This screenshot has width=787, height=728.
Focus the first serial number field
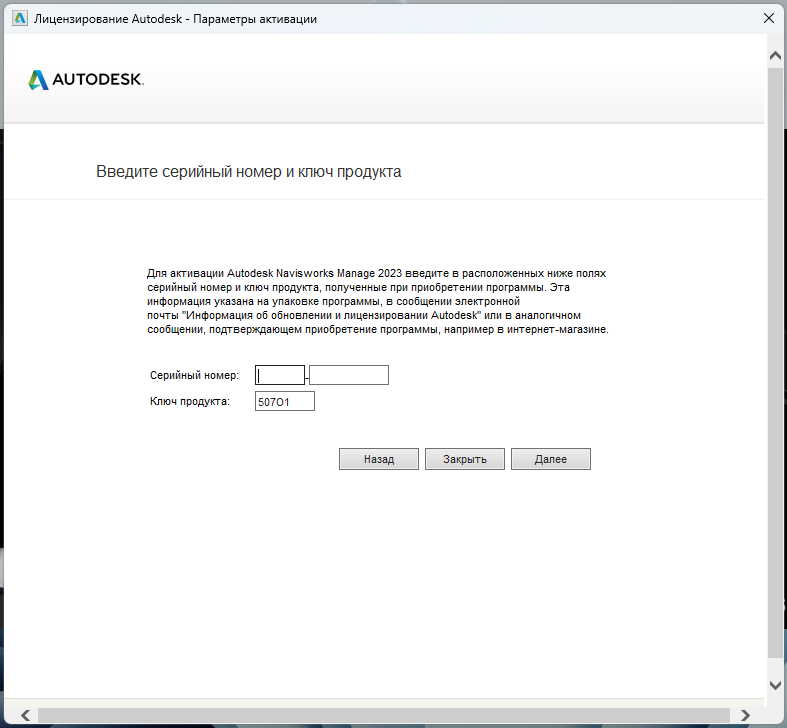280,375
